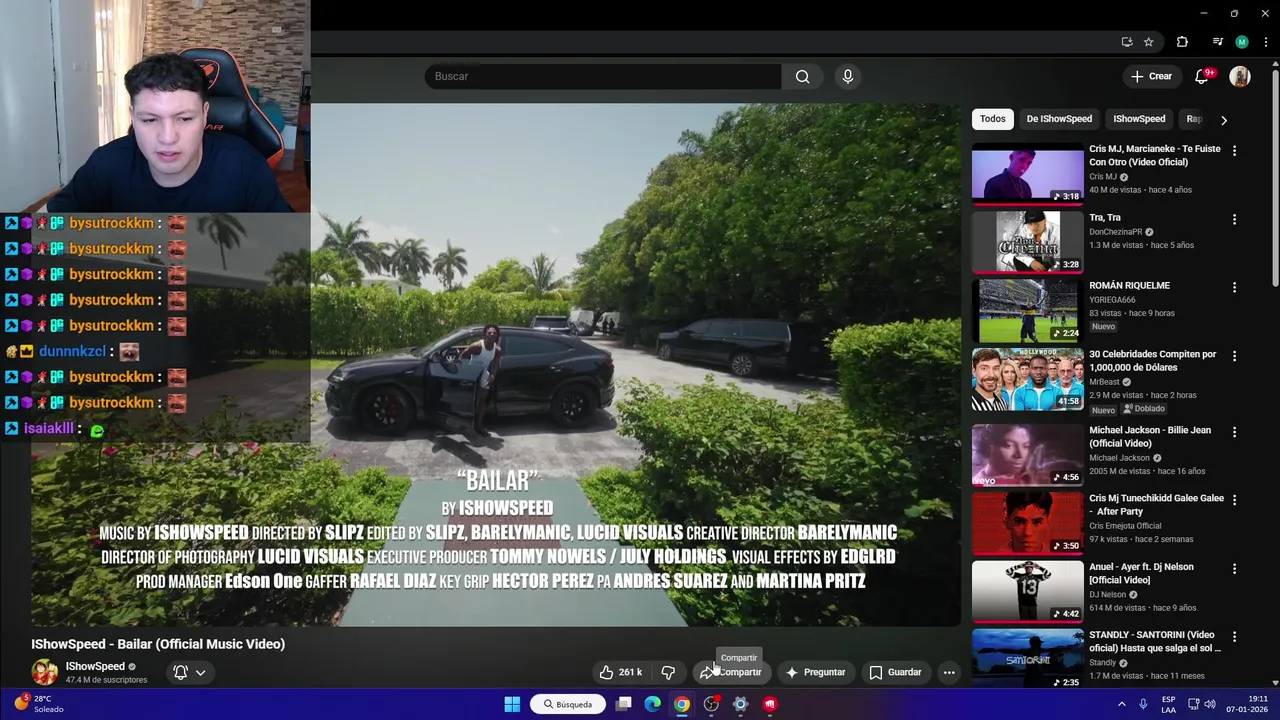The width and height of the screenshot is (1280, 720).
Task: Like the video with thumbs-up button
Action: click(x=621, y=672)
